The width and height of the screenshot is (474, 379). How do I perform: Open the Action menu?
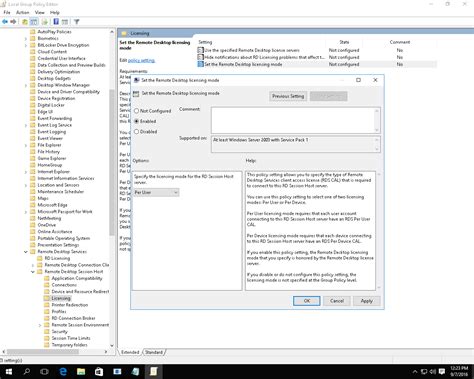[23, 12]
